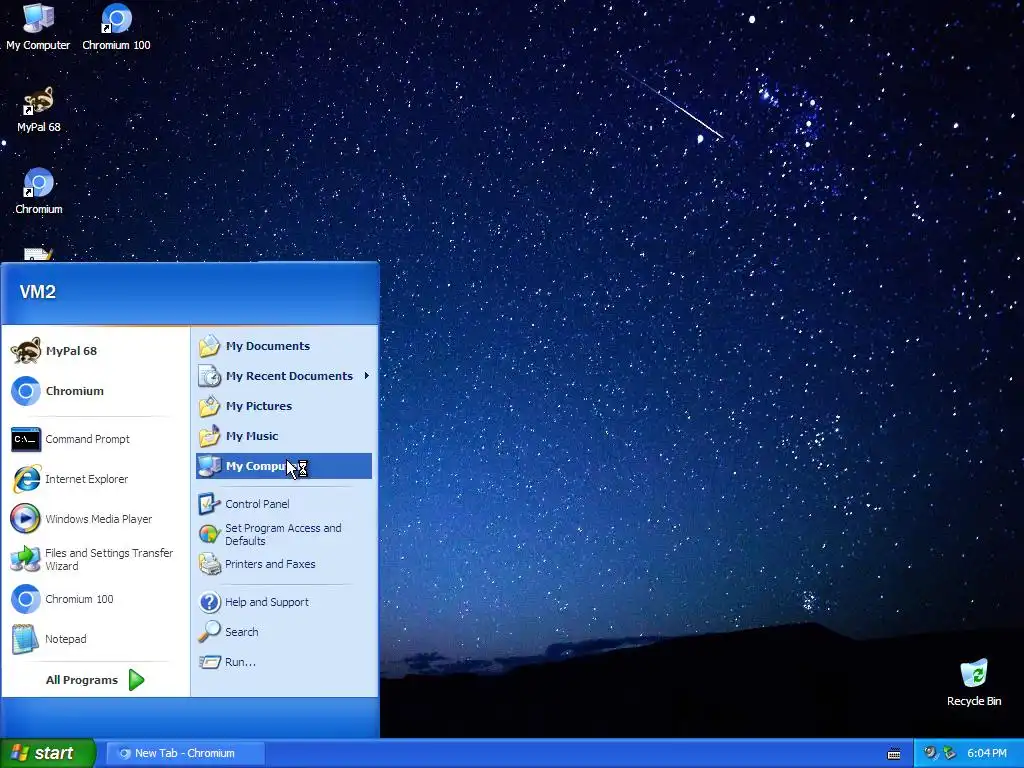Launch Chromium from the Start menu pinned list
Screen dimensions: 1024x768
click(x=95, y=391)
